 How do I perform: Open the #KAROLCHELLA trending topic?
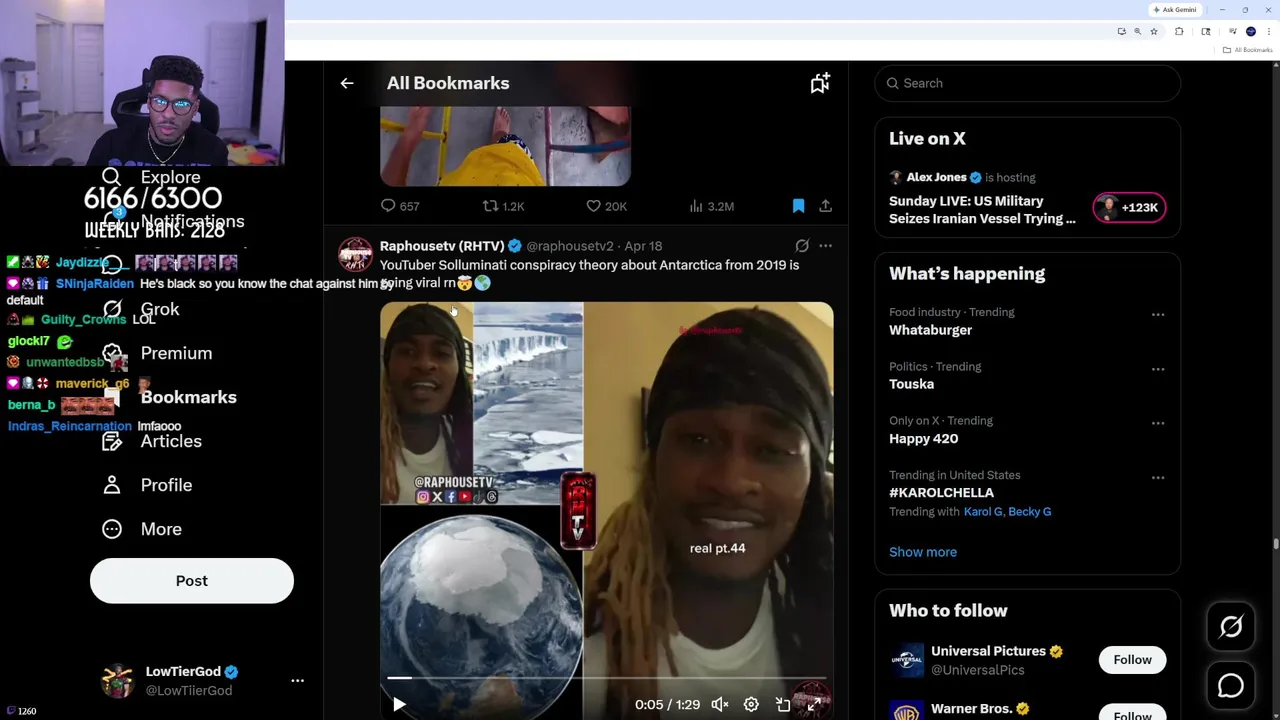[x=941, y=492]
